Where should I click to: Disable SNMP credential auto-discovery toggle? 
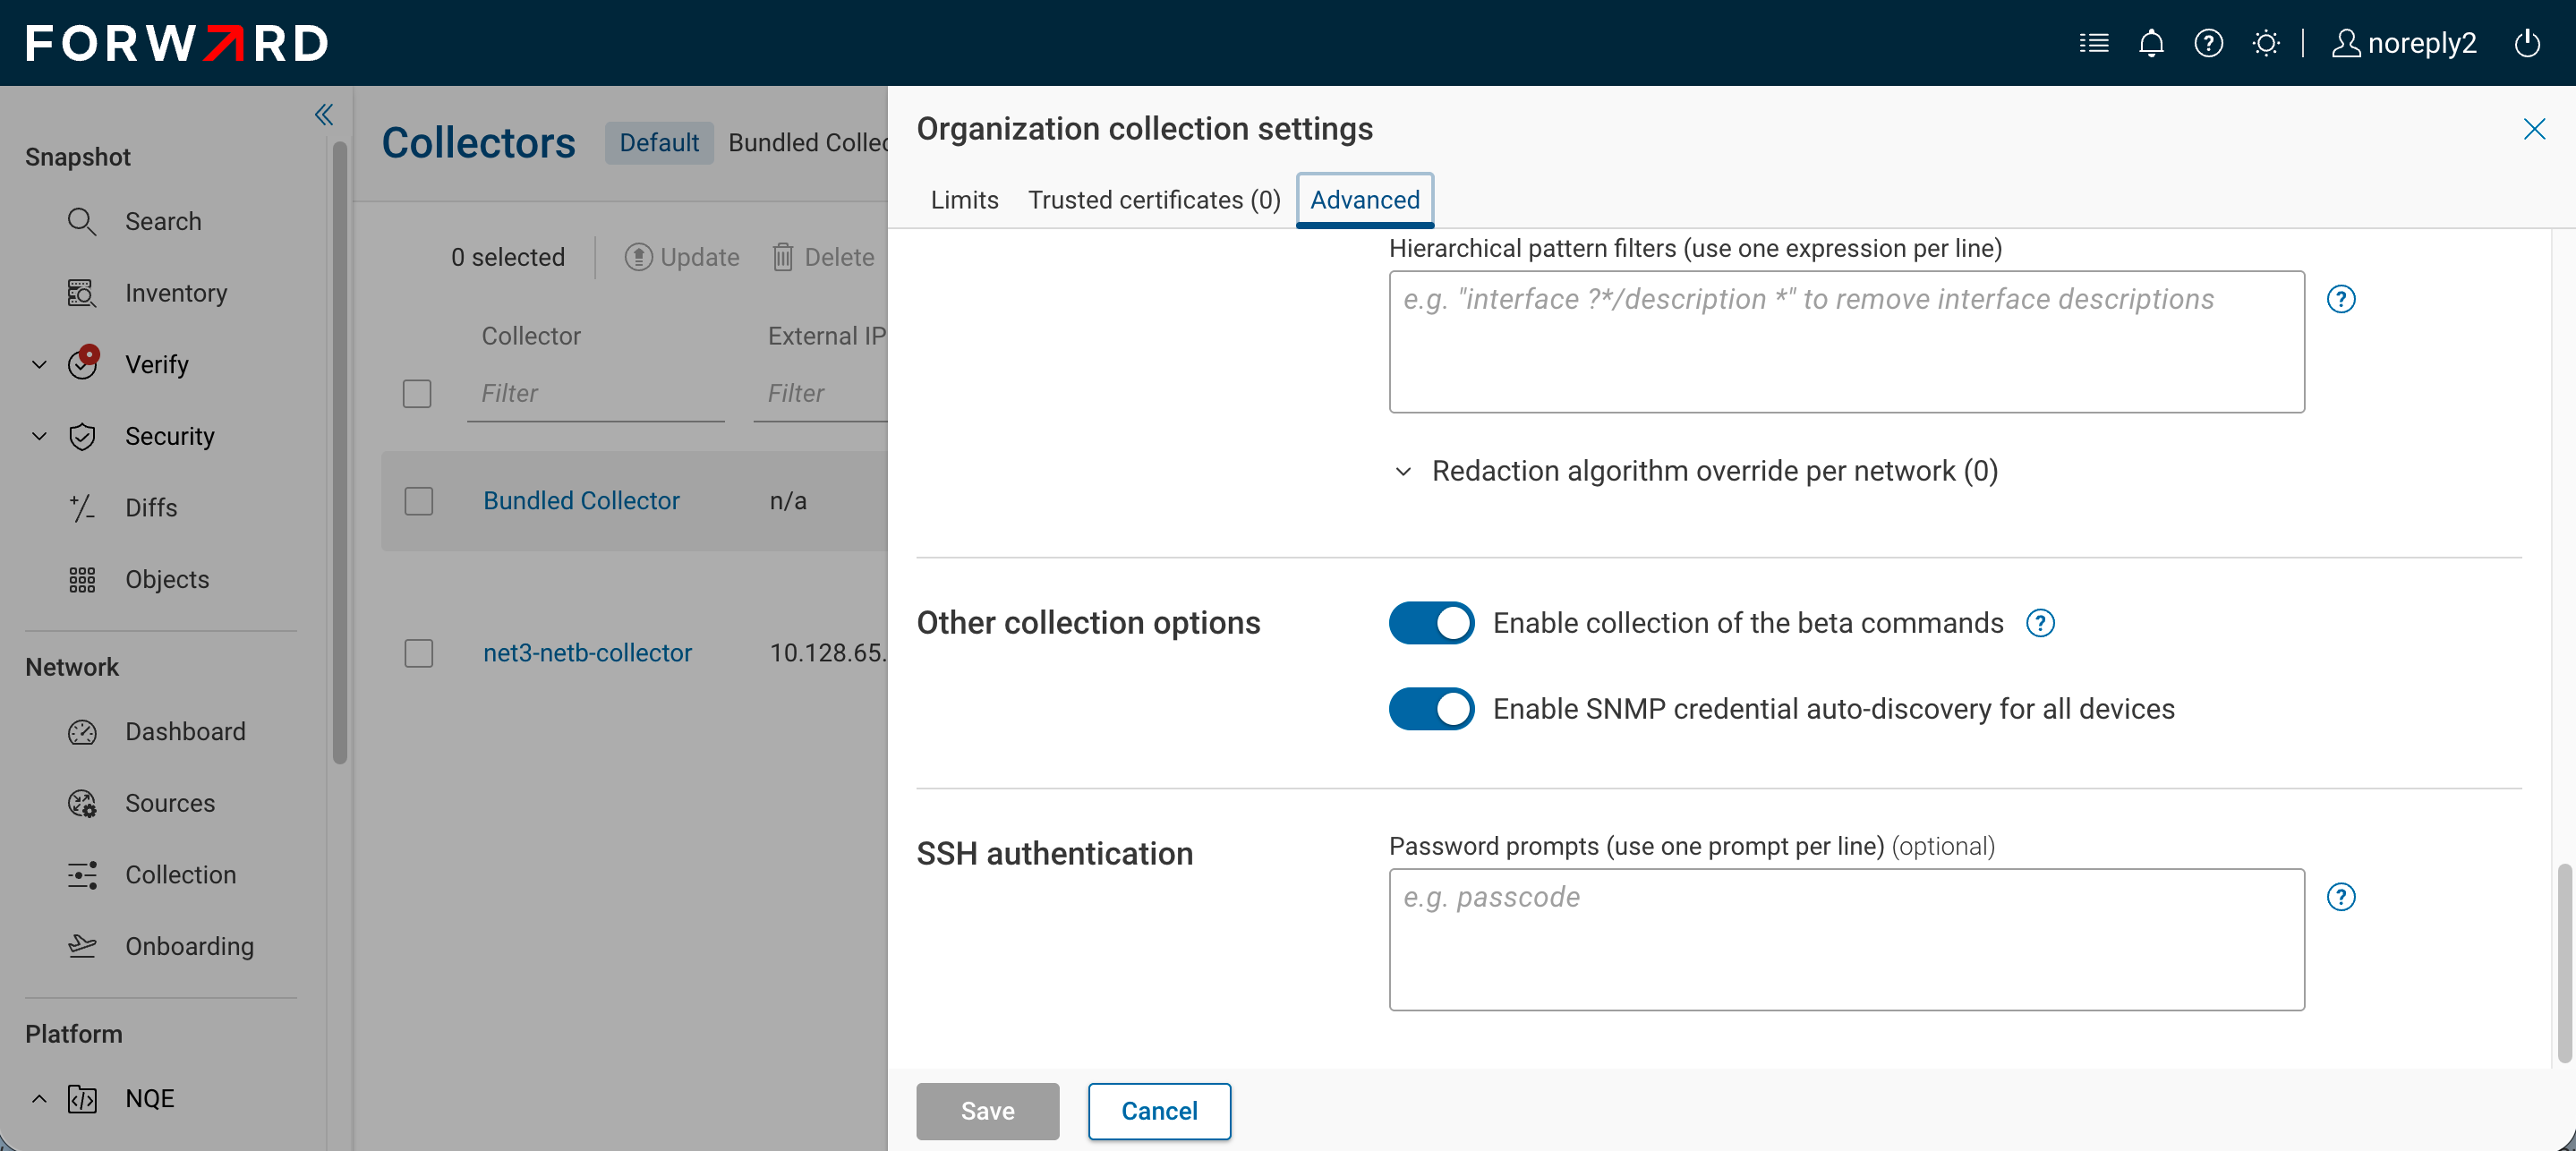1431,709
